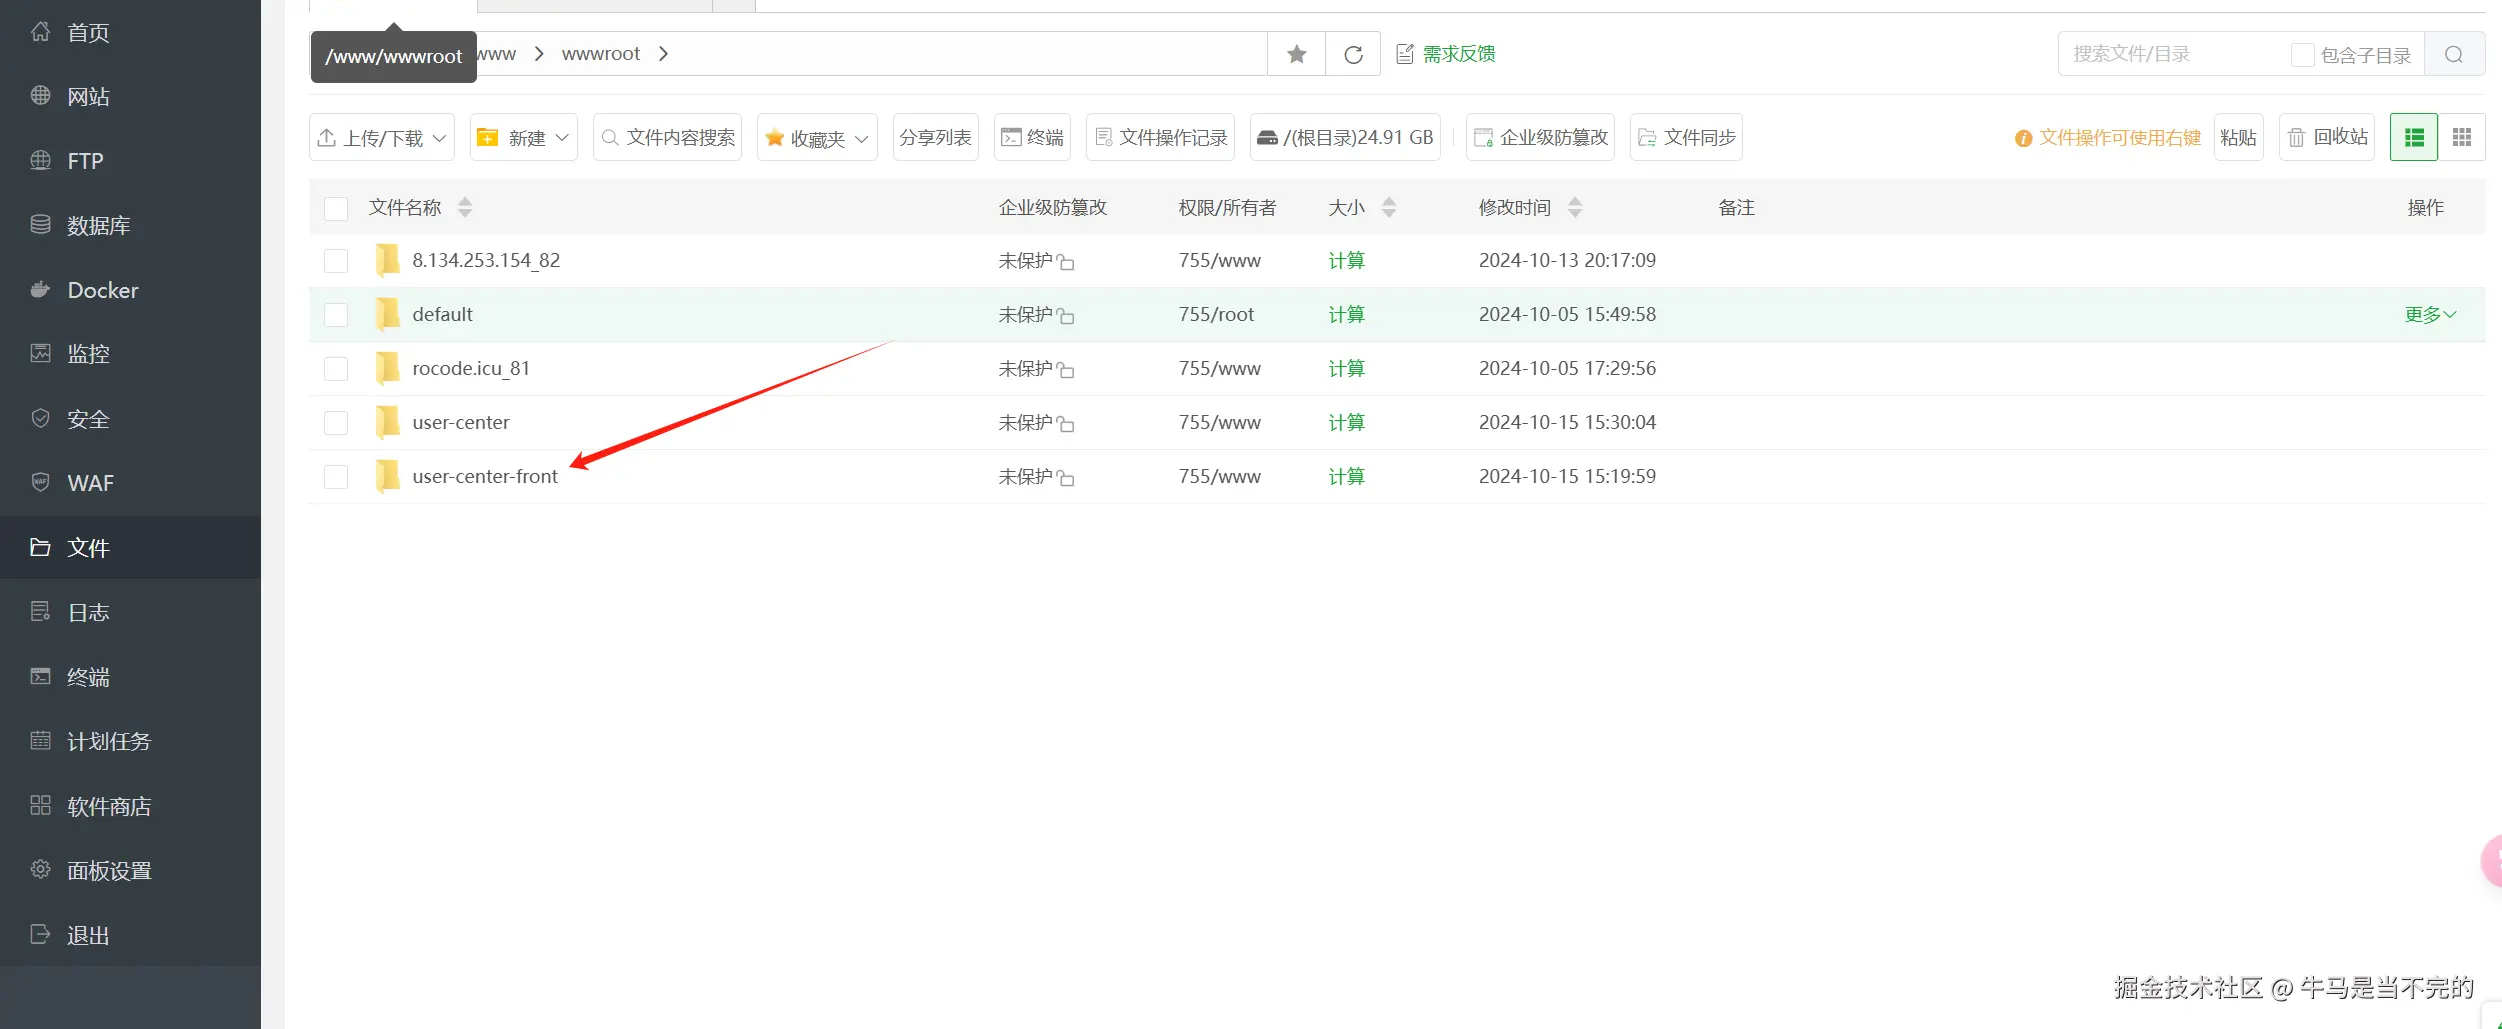Check the box for rocode.icu_81 folder
2502x1029 pixels.
tap(336, 369)
